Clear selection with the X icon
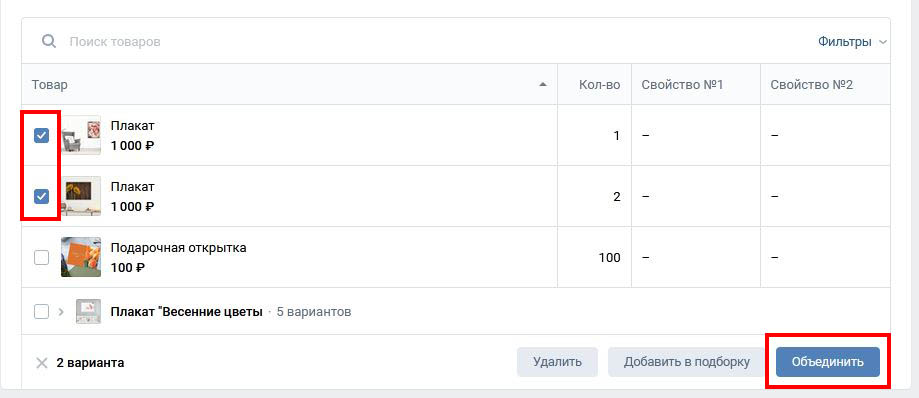Image resolution: width=919 pixels, height=398 pixels. 42,363
